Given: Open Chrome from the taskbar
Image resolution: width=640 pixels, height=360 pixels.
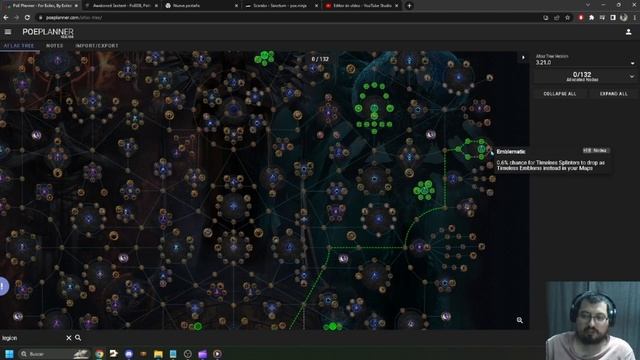Looking at the screenshot, I should click(x=99, y=354).
